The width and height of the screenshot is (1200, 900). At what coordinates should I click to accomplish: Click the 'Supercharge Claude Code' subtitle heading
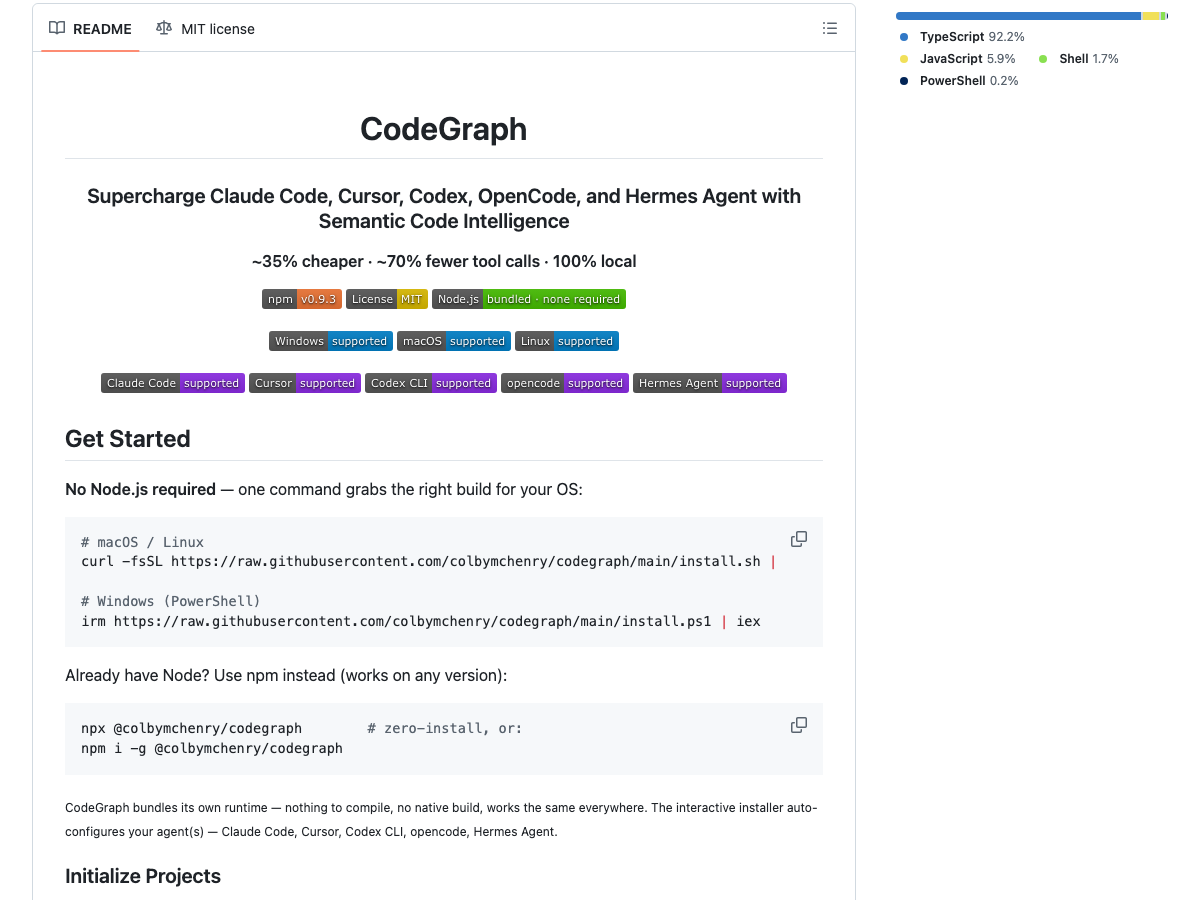pos(444,208)
